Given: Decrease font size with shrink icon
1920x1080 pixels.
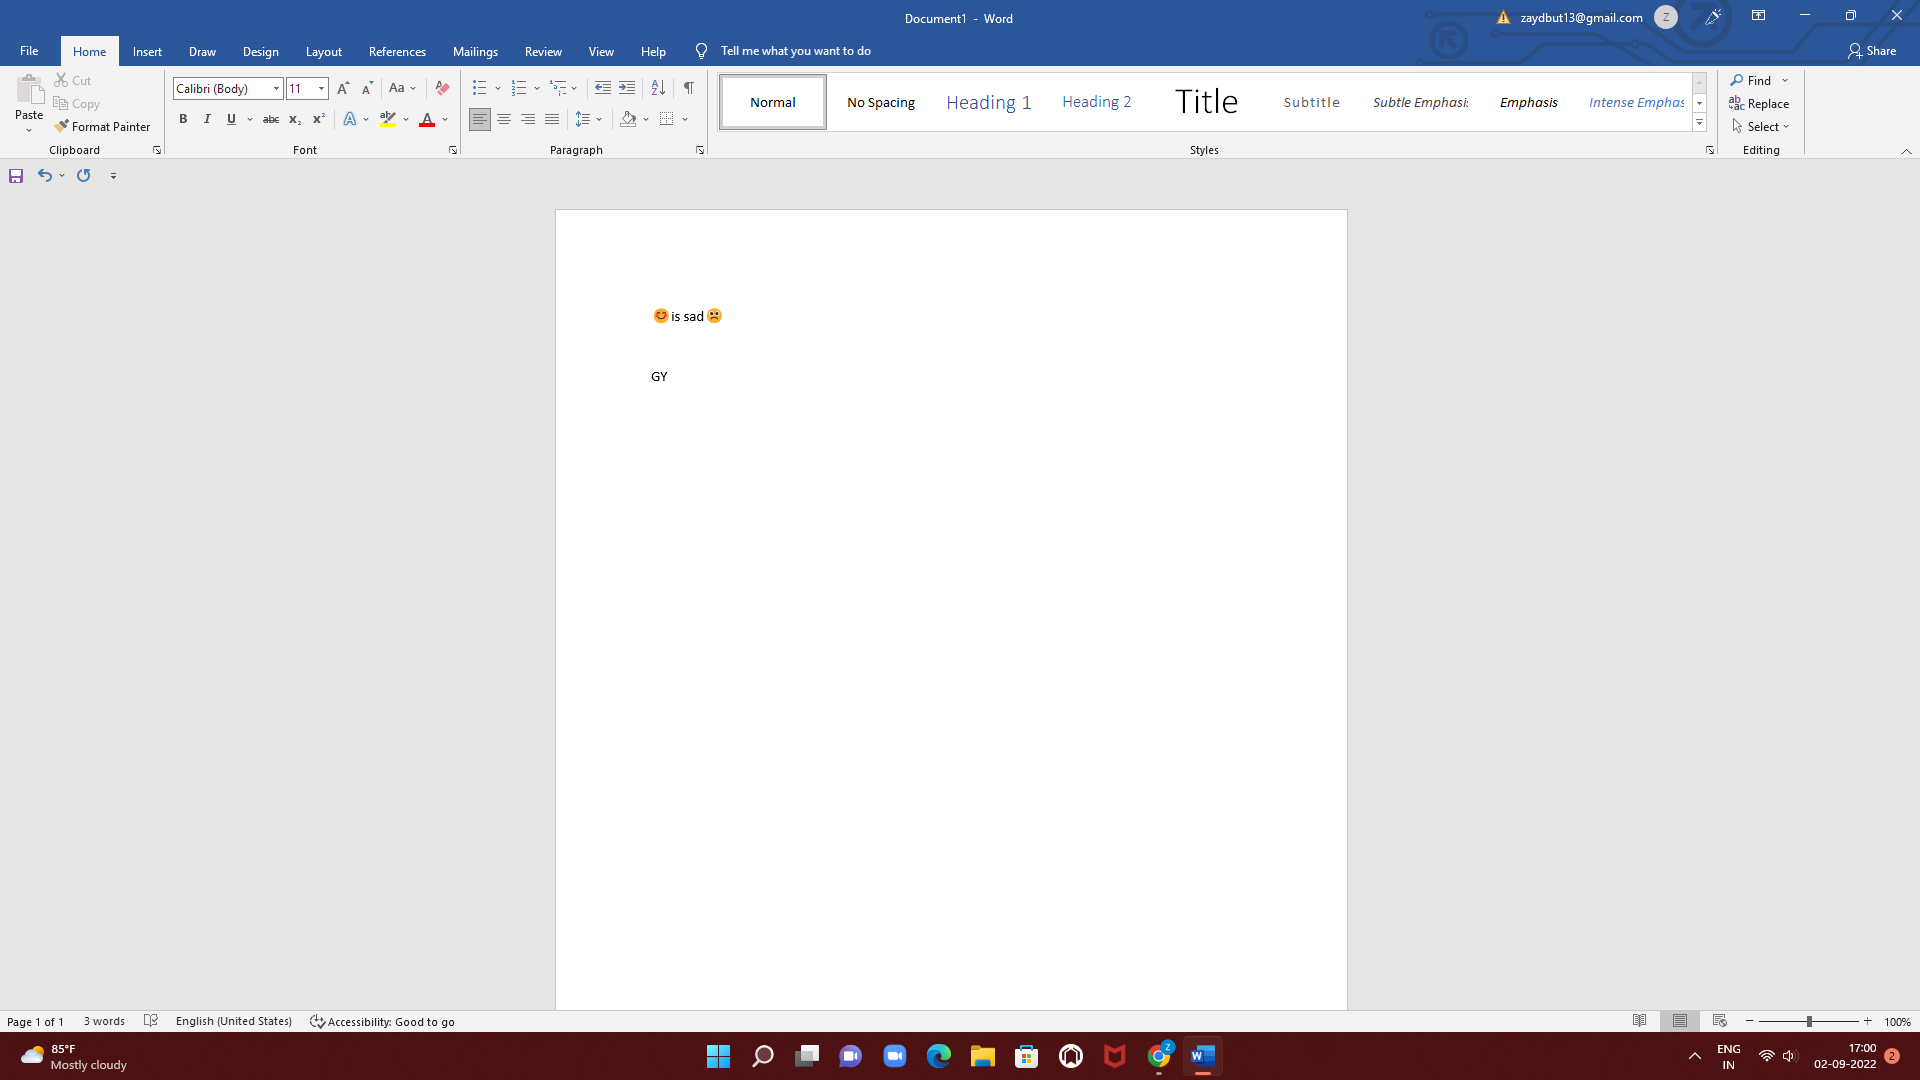Looking at the screenshot, I should (367, 88).
